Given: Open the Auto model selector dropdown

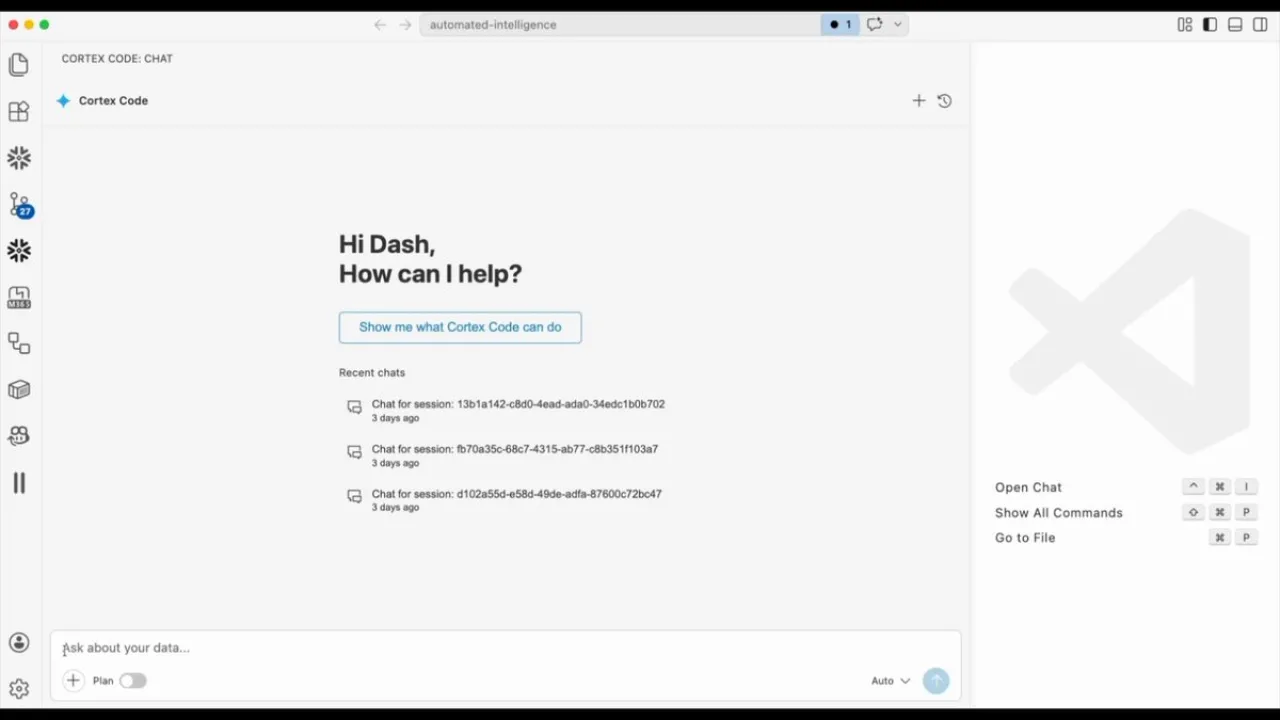Looking at the screenshot, I should tap(890, 680).
